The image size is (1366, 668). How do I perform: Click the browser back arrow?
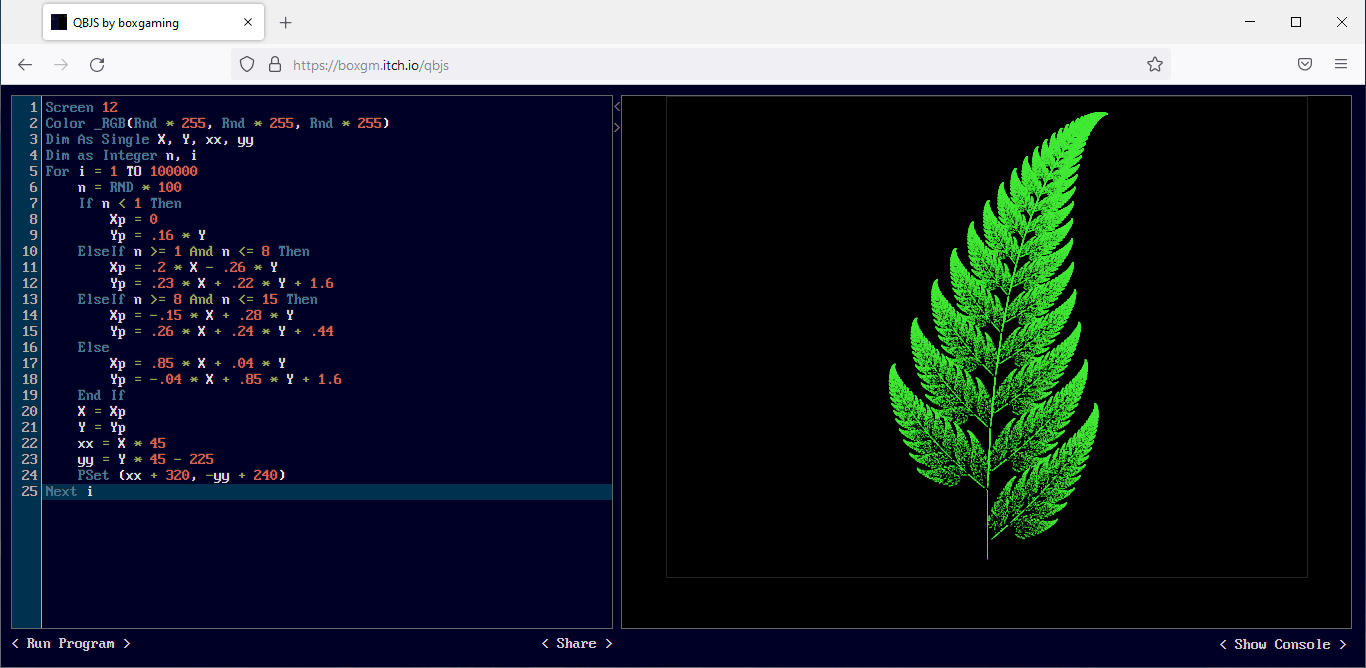pos(25,64)
